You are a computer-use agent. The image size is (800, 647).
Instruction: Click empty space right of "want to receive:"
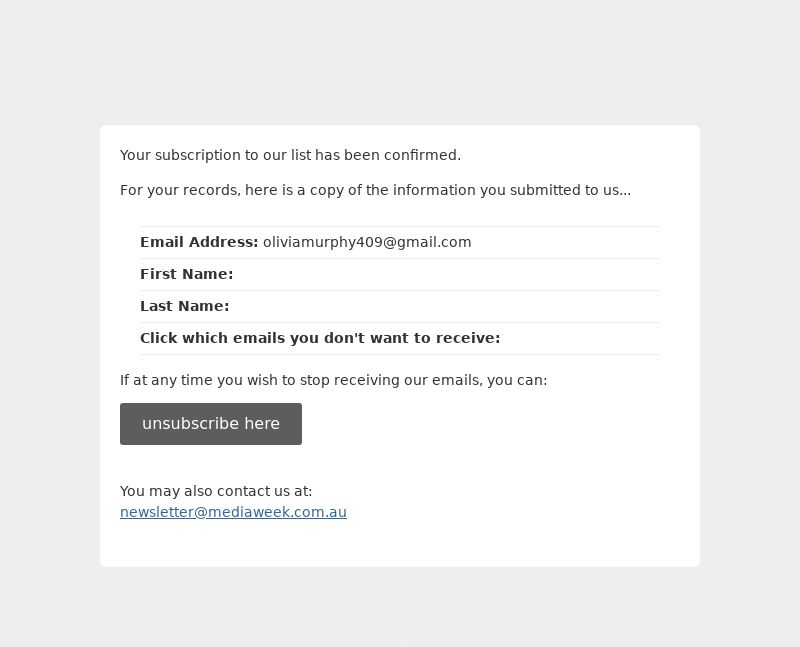(x=581, y=338)
